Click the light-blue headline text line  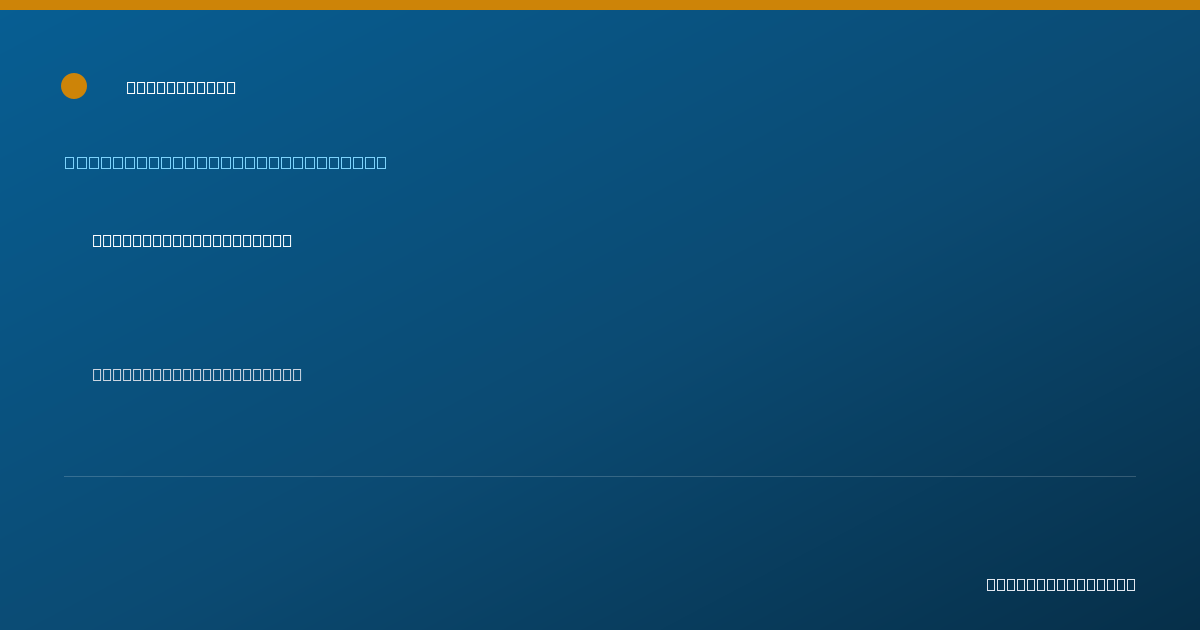(x=226, y=162)
